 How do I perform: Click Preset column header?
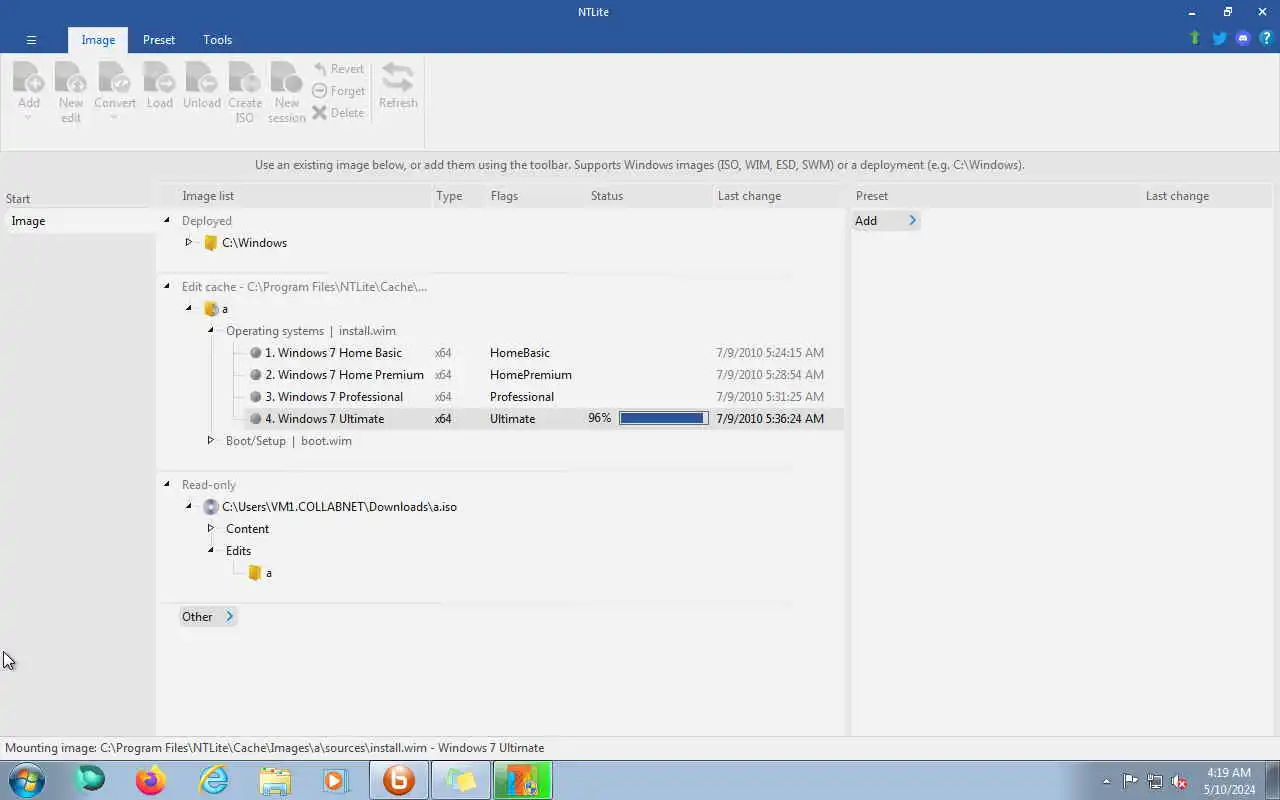(996, 196)
